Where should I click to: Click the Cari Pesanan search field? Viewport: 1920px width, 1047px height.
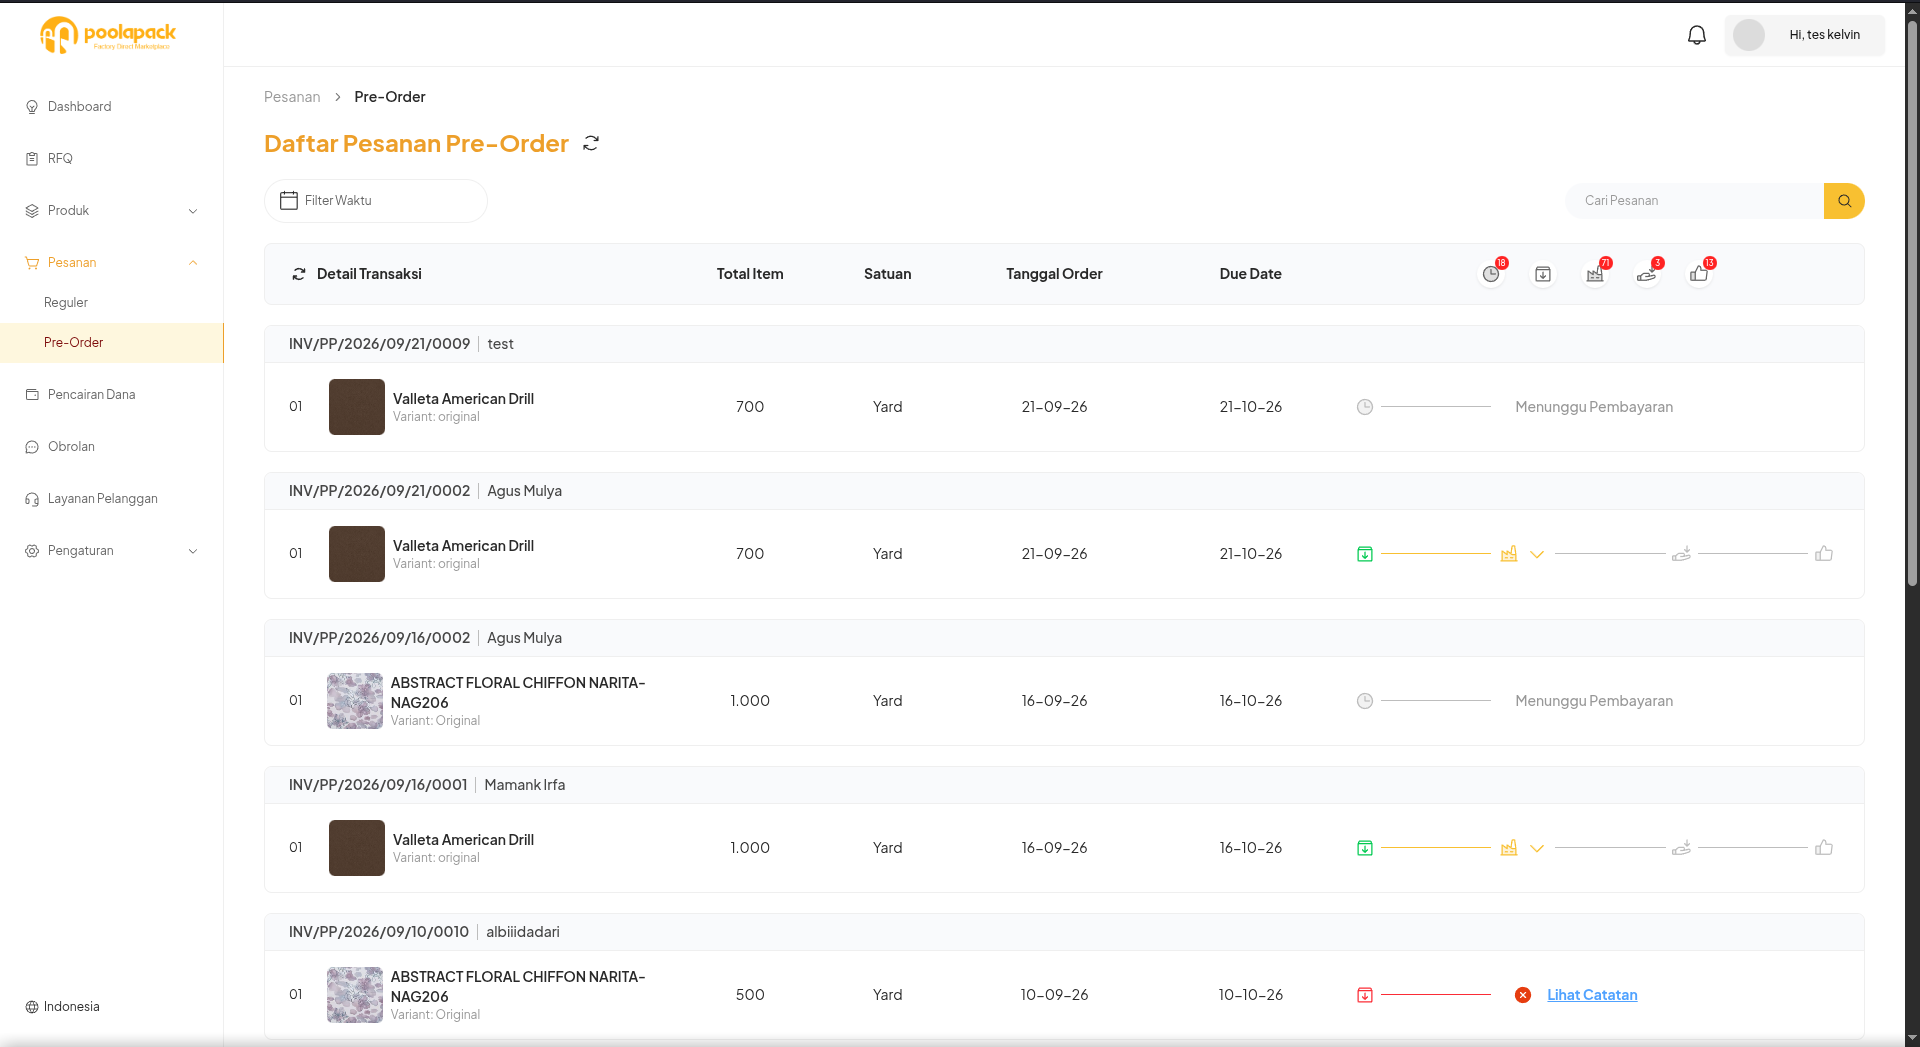[1695, 201]
